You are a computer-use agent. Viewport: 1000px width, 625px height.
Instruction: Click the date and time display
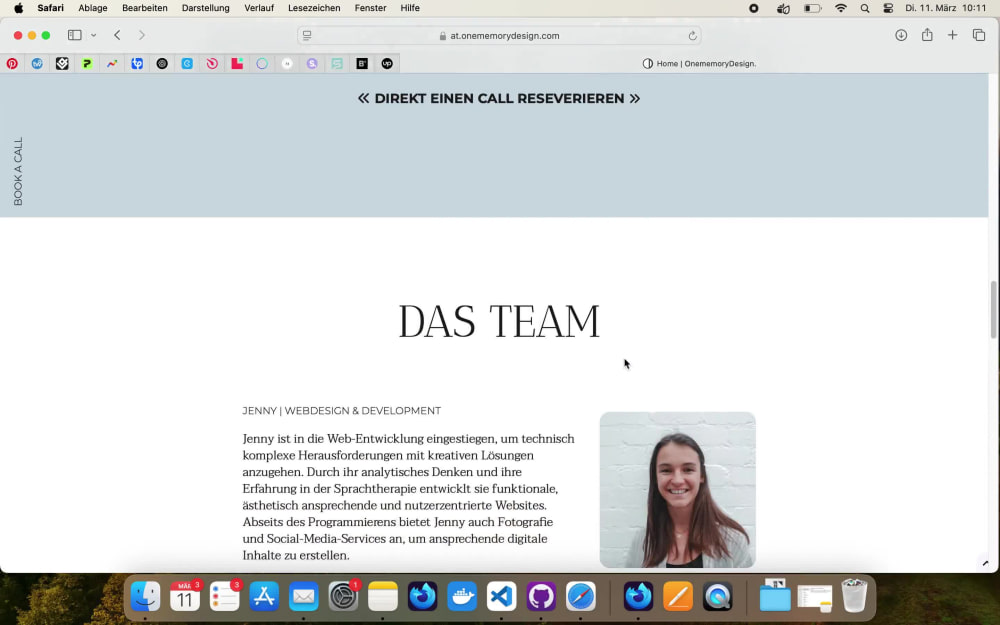tap(946, 8)
